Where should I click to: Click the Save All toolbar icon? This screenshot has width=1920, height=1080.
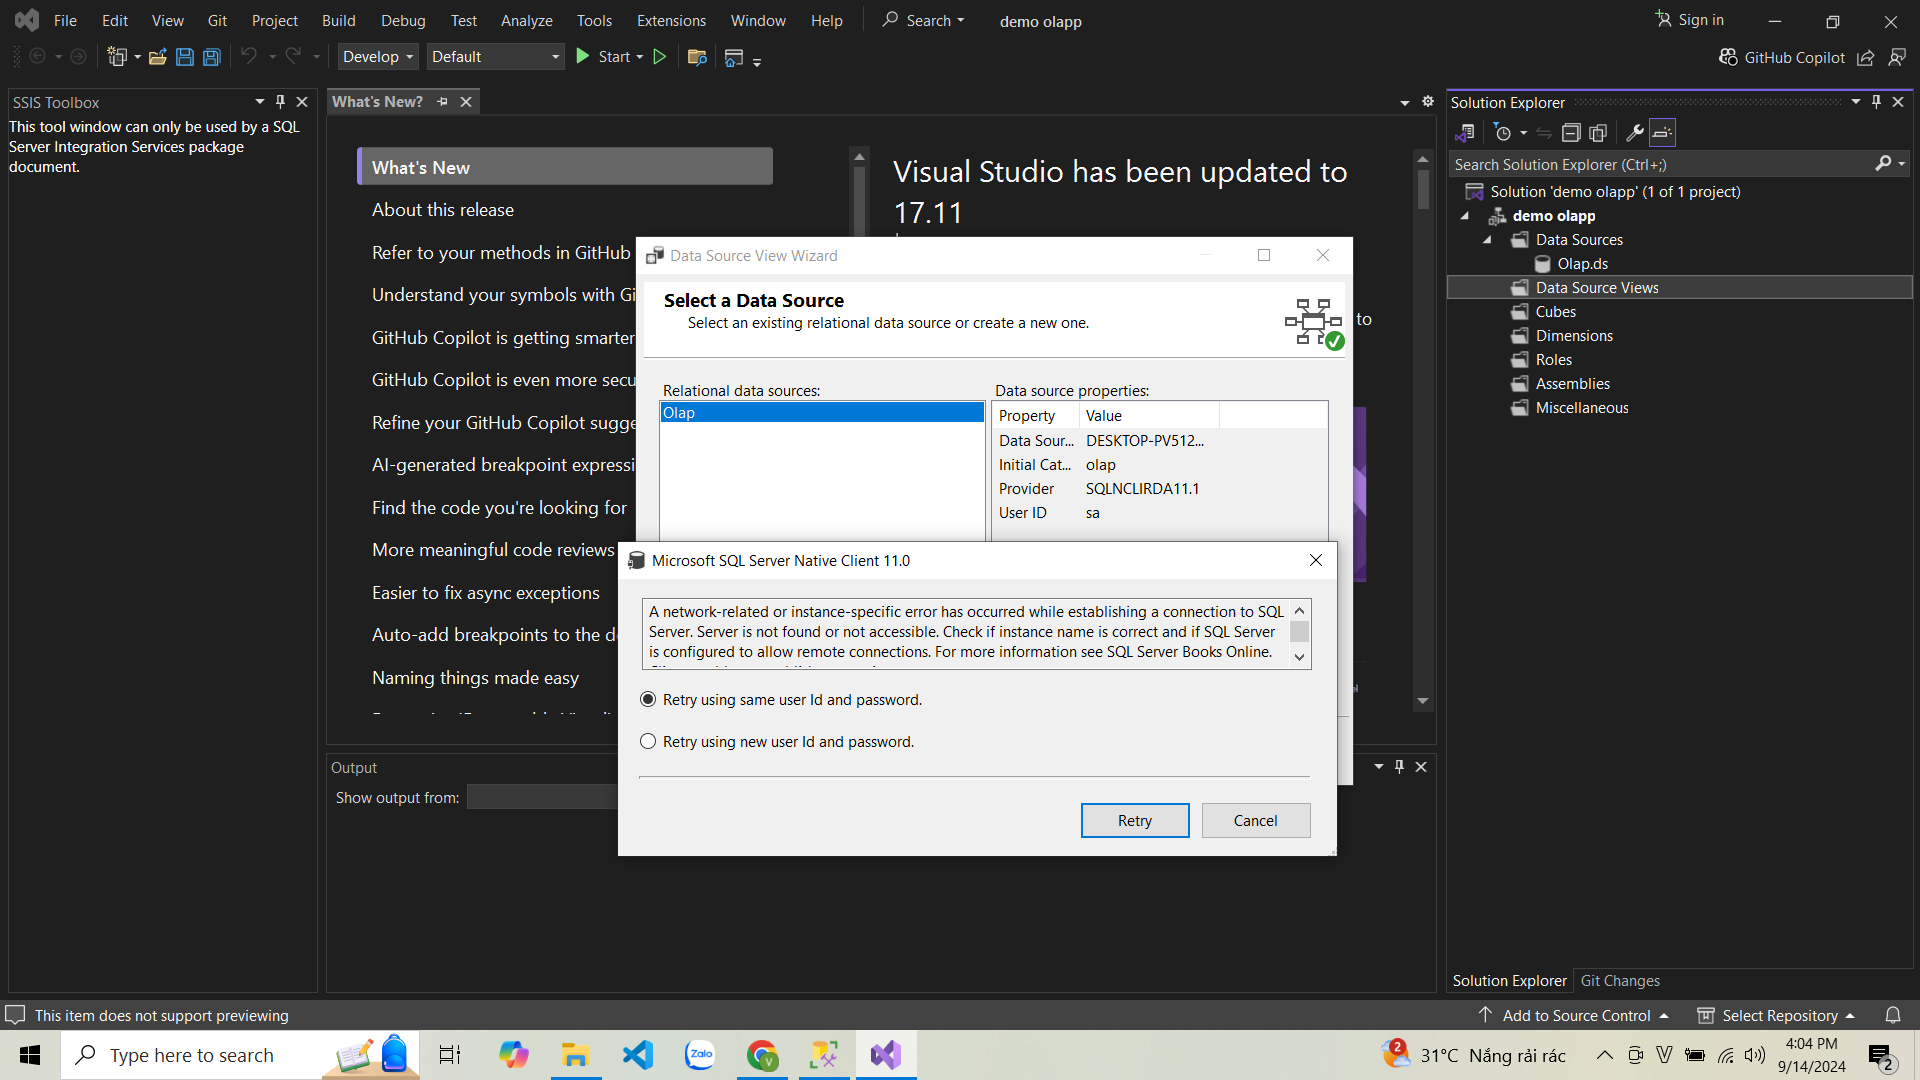212,57
